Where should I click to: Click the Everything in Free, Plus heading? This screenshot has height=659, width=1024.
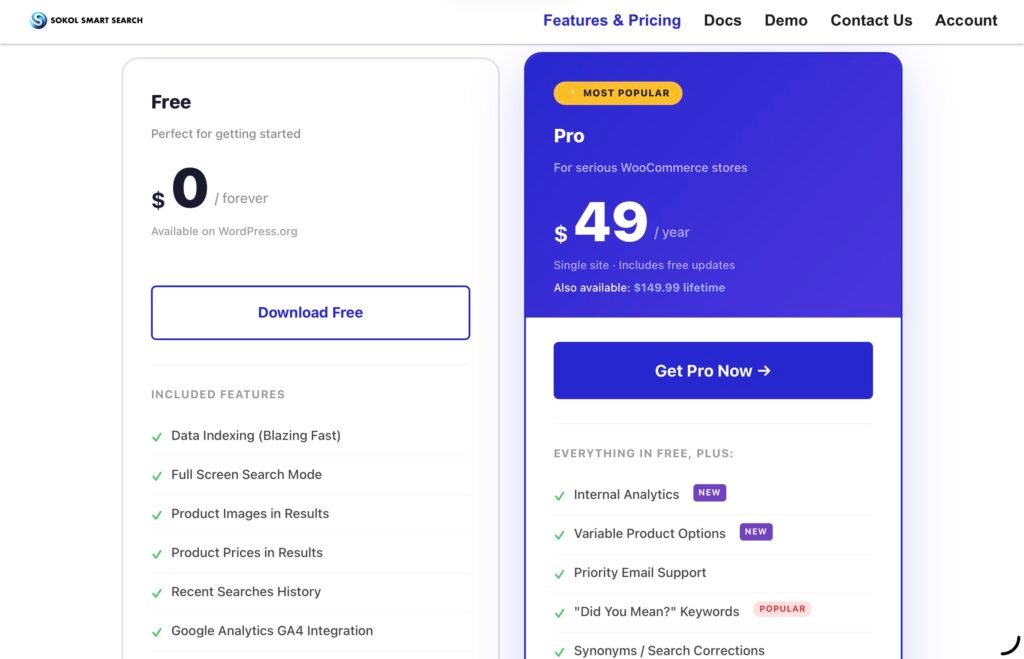(644, 453)
